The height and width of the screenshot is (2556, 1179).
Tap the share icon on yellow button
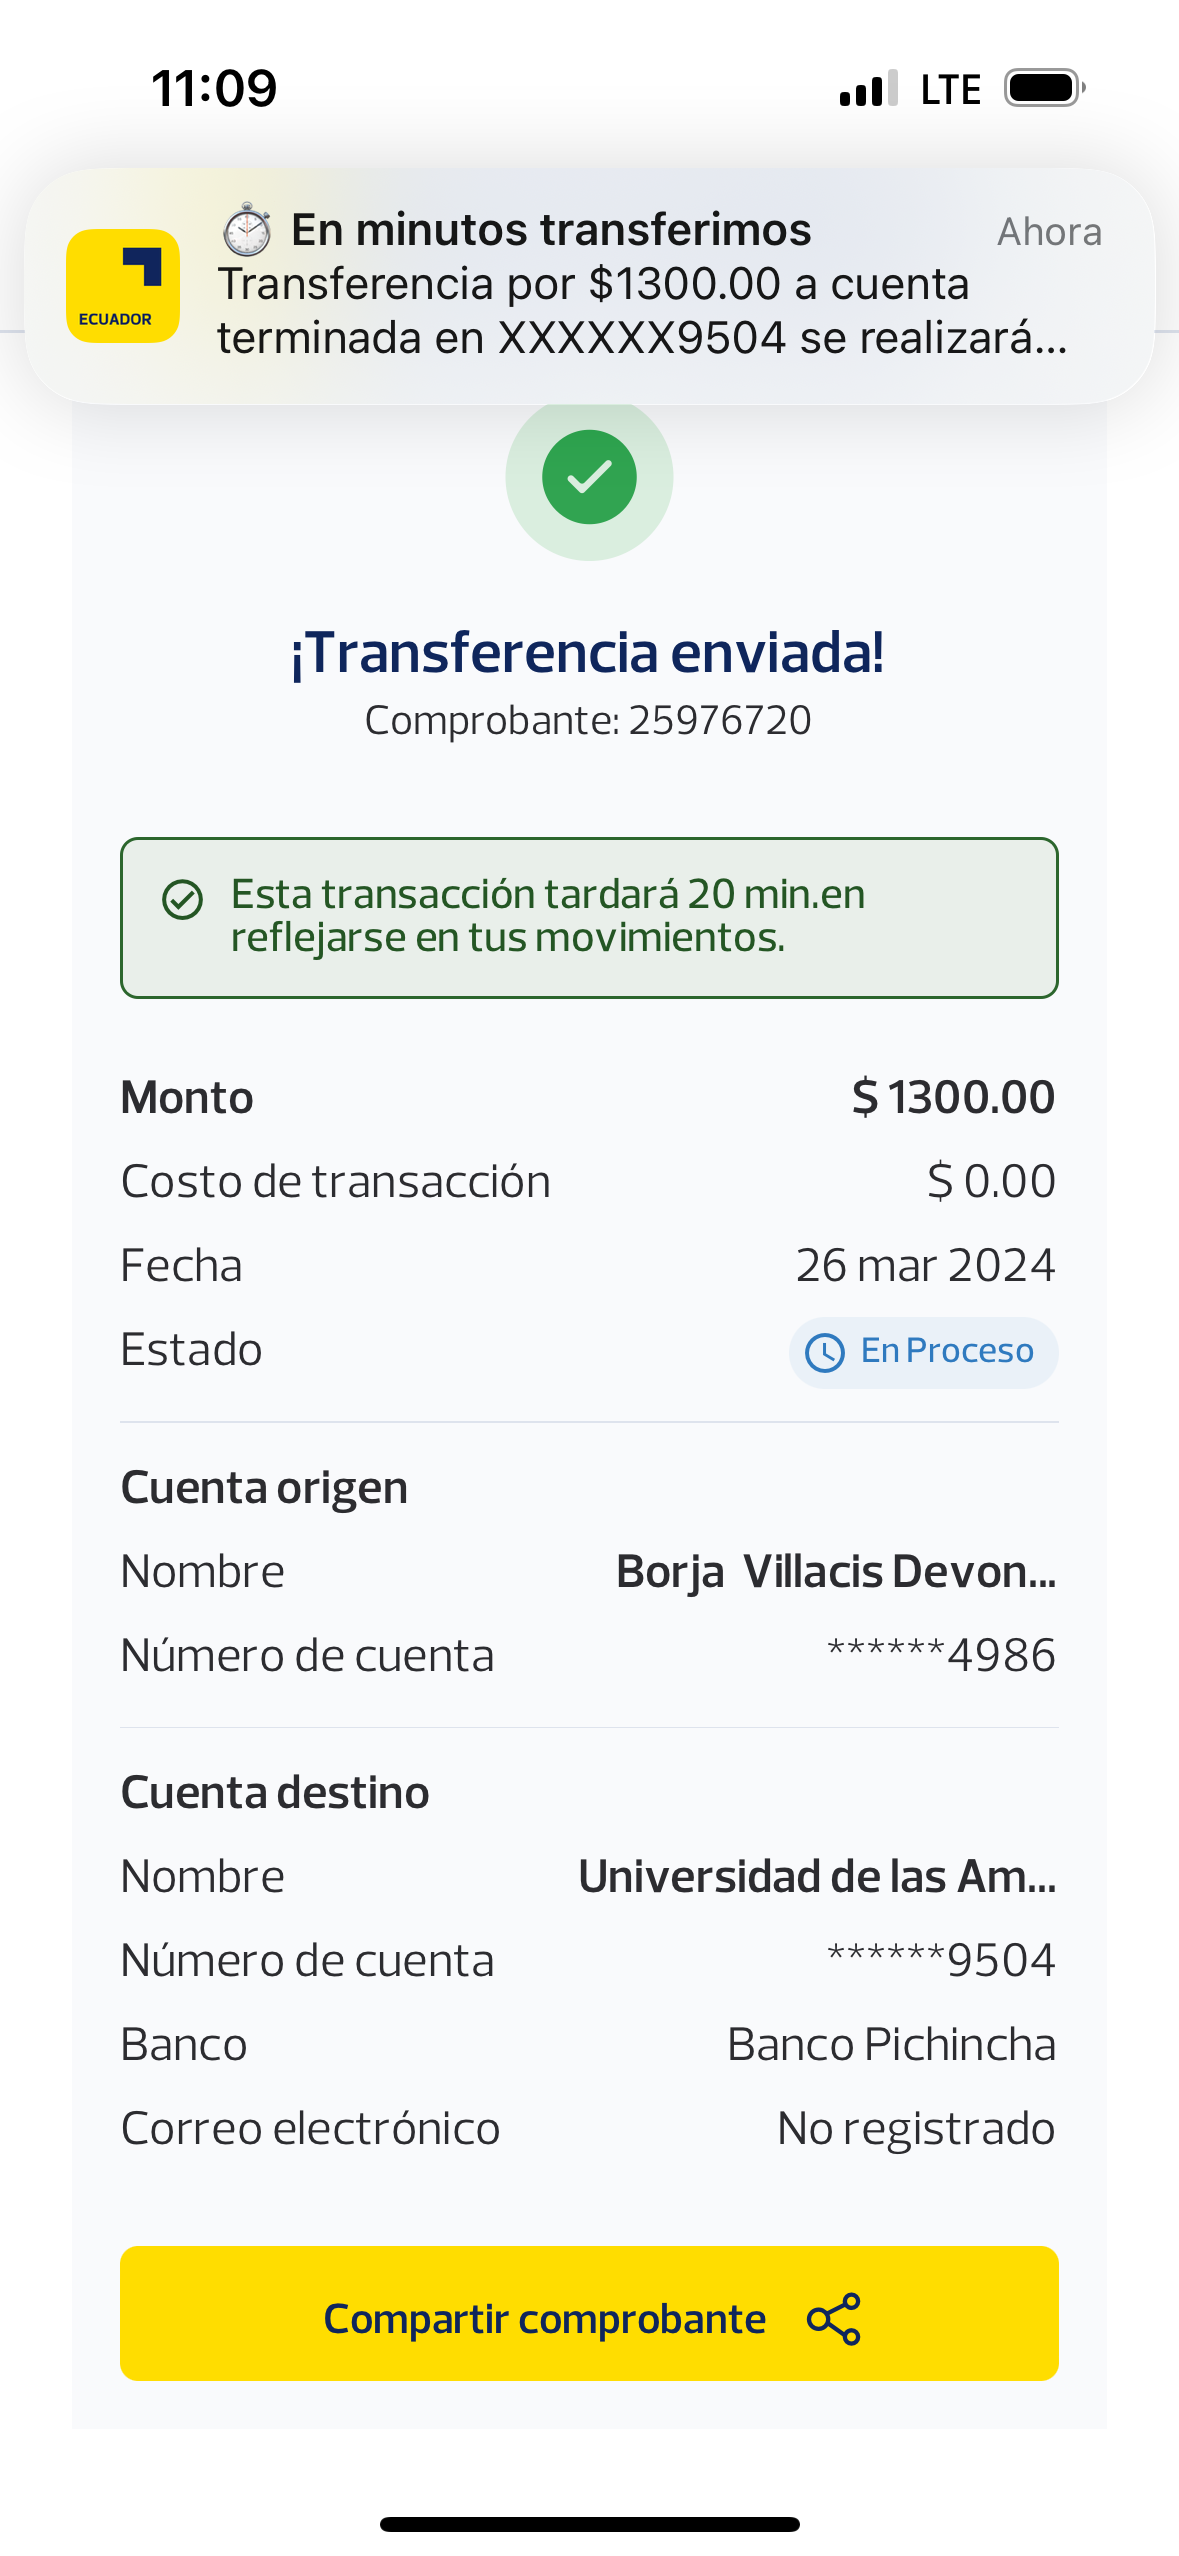click(x=833, y=2318)
